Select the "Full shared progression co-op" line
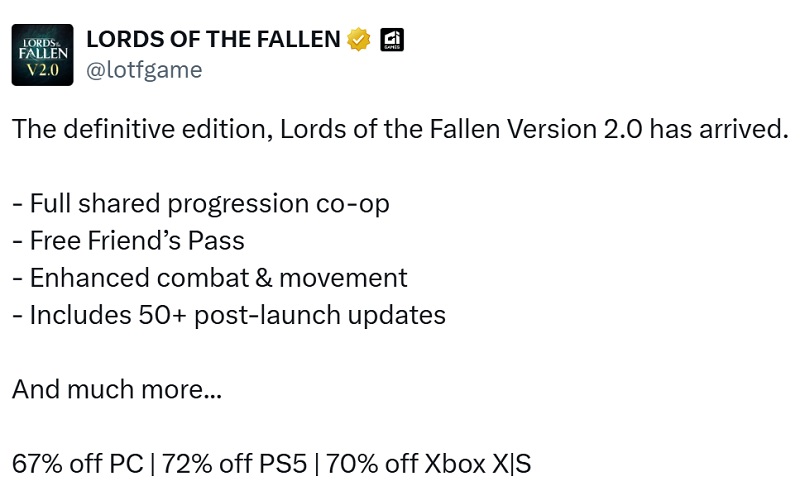Screen dimensions: 800x486 (201, 204)
